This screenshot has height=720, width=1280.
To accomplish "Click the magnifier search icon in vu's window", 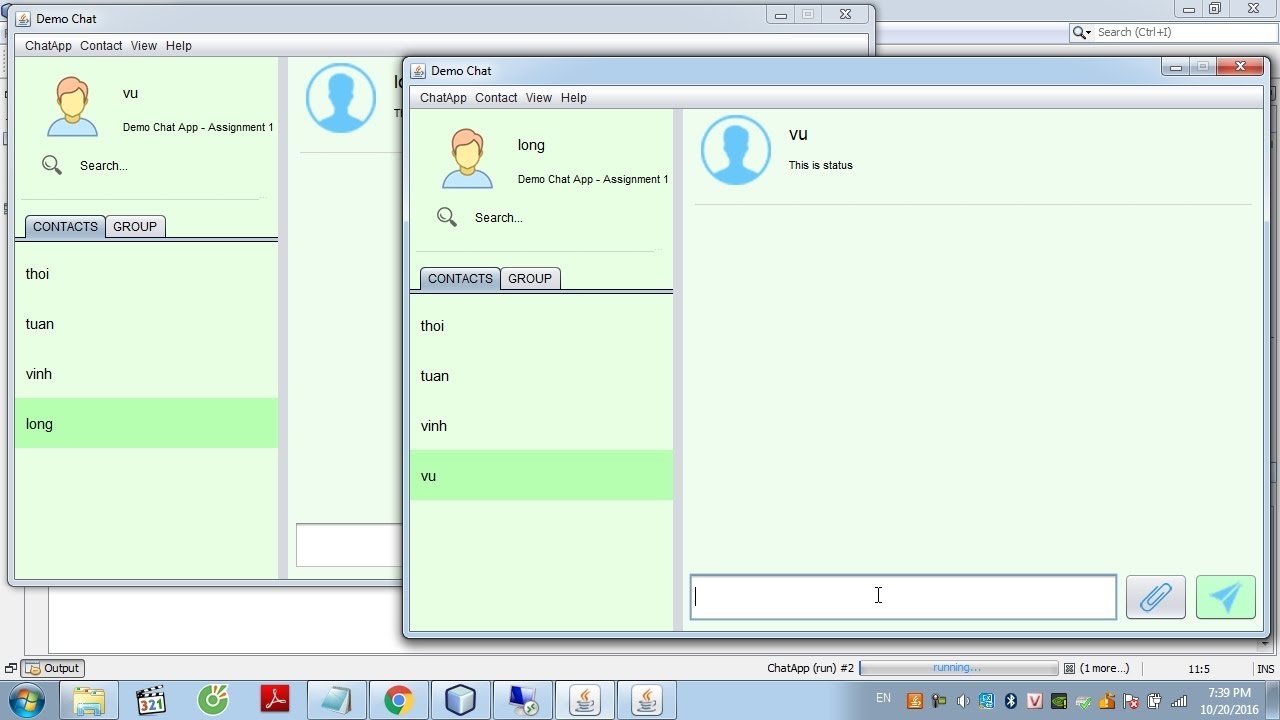I will pos(52,165).
